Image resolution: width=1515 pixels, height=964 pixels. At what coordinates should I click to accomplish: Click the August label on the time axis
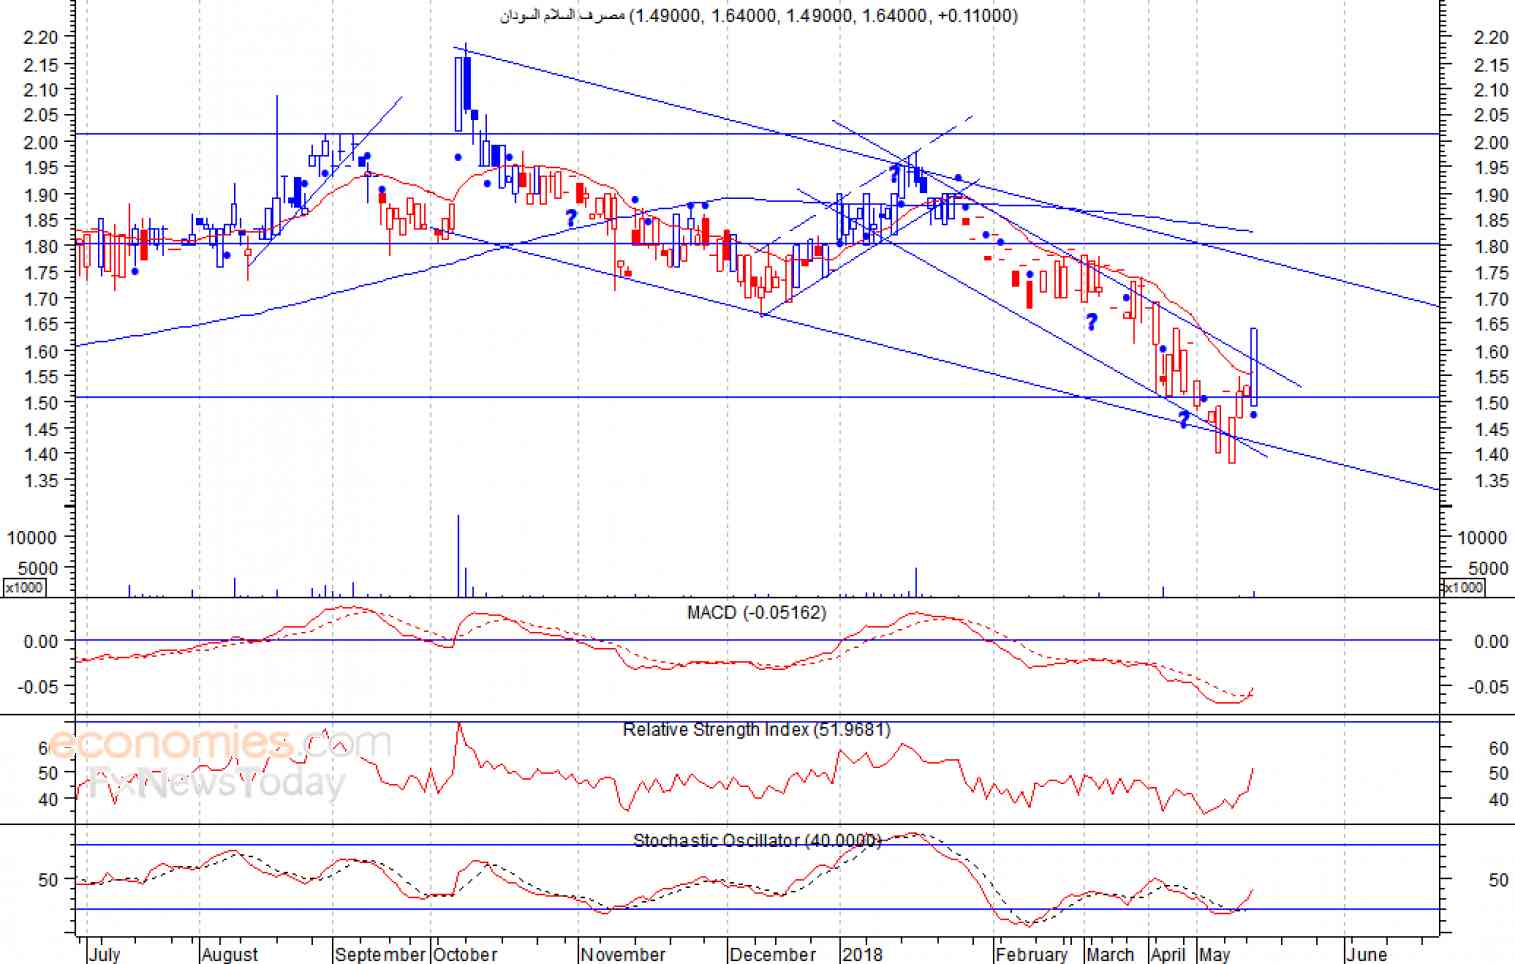[x=230, y=954]
